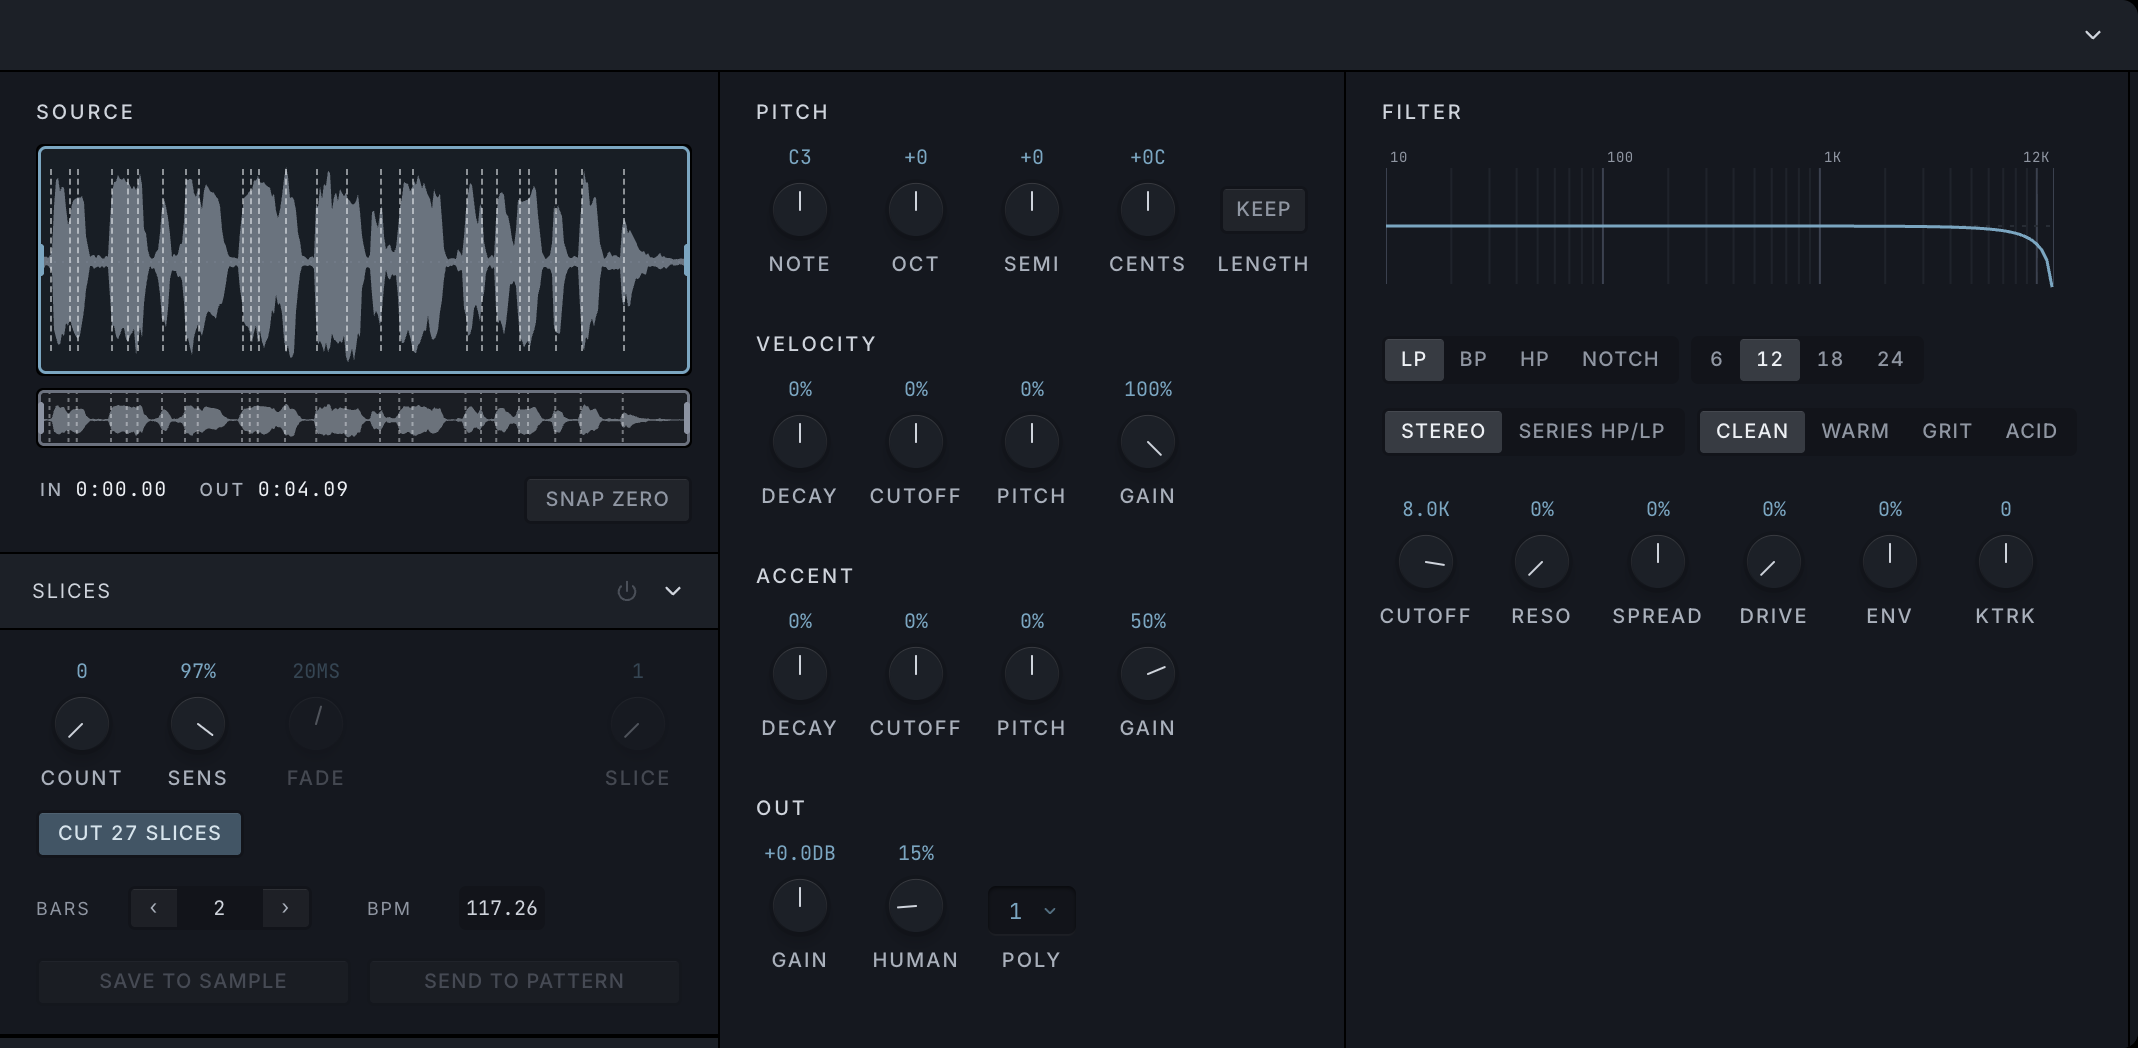
Task: Choose Grit drive mode
Action: coord(1947,431)
